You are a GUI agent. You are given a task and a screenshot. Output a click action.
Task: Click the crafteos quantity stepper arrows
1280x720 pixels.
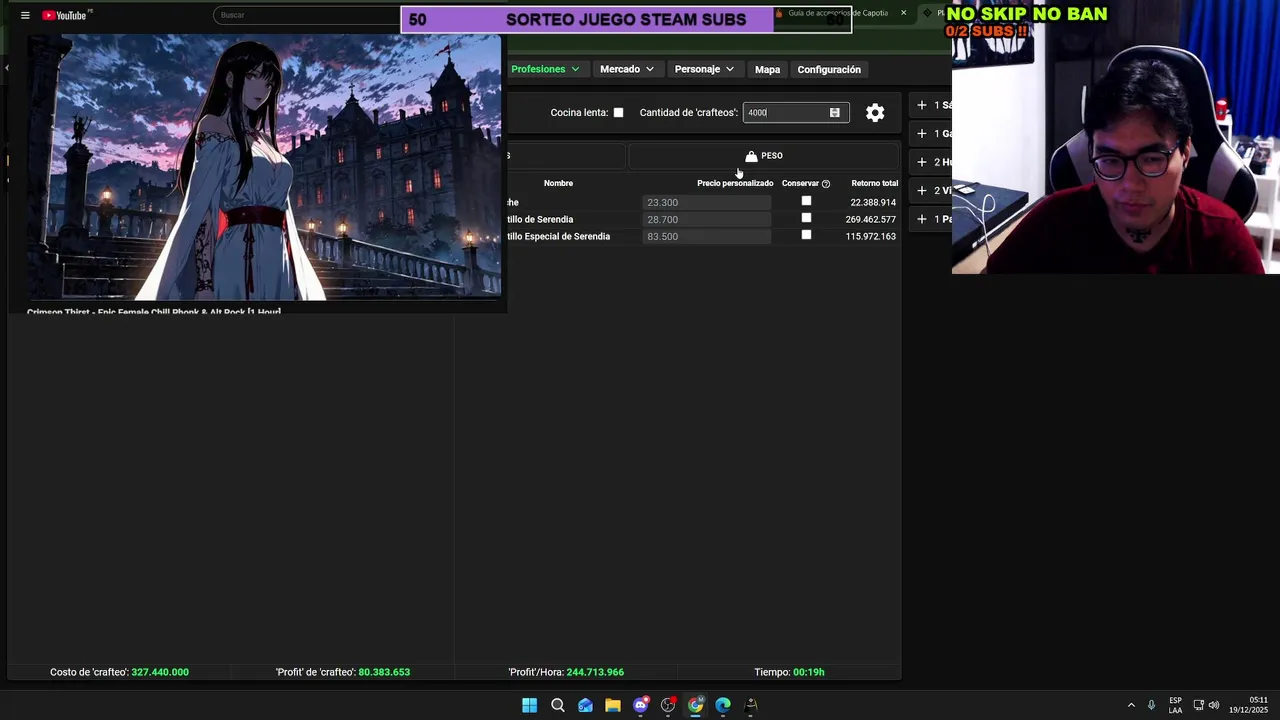(835, 113)
